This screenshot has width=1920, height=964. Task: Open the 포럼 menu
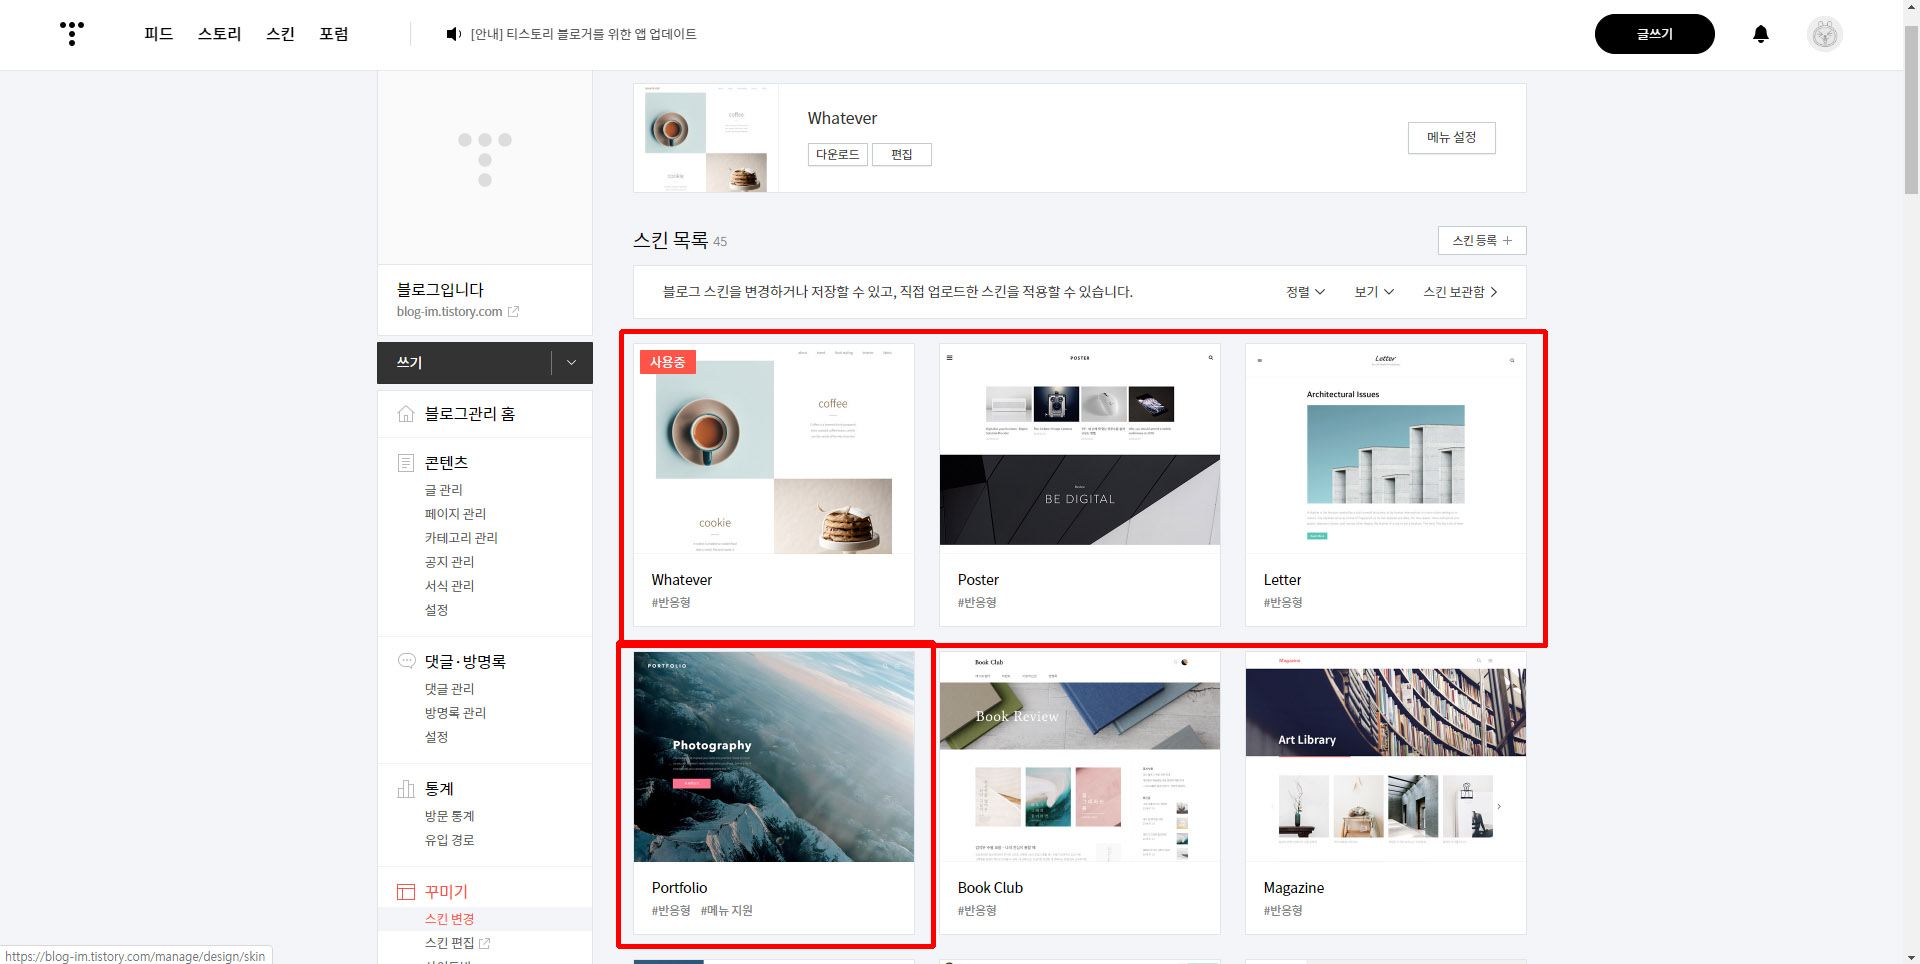pyautogui.click(x=334, y=34)
